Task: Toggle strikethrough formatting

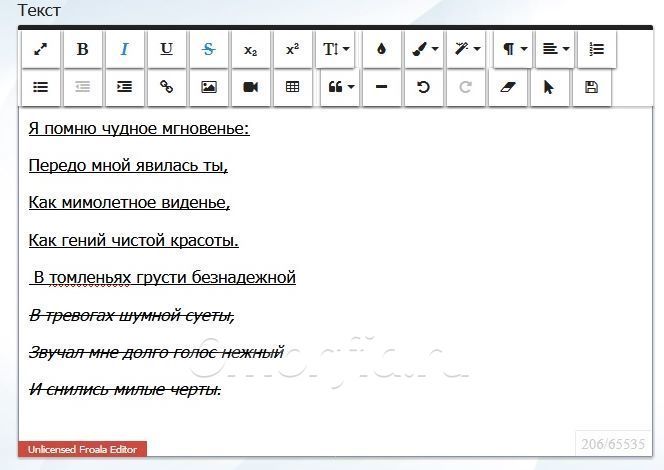Action: coord(208,50)
